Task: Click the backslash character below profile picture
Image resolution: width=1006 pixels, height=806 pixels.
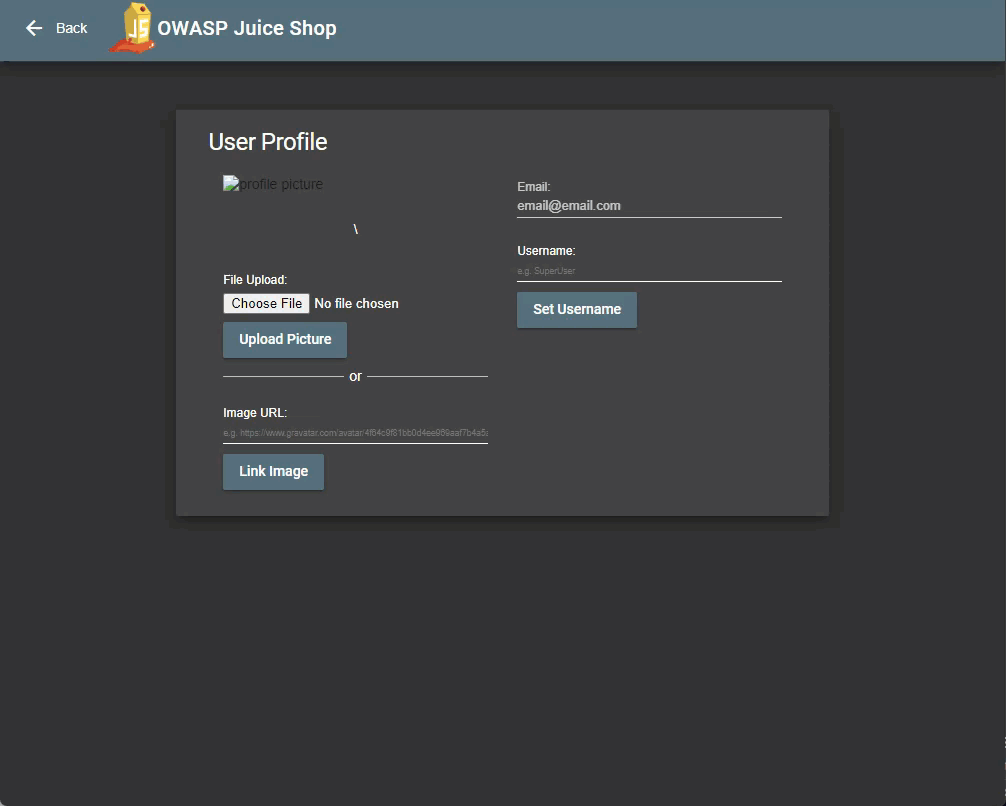Action: point(355,230)
